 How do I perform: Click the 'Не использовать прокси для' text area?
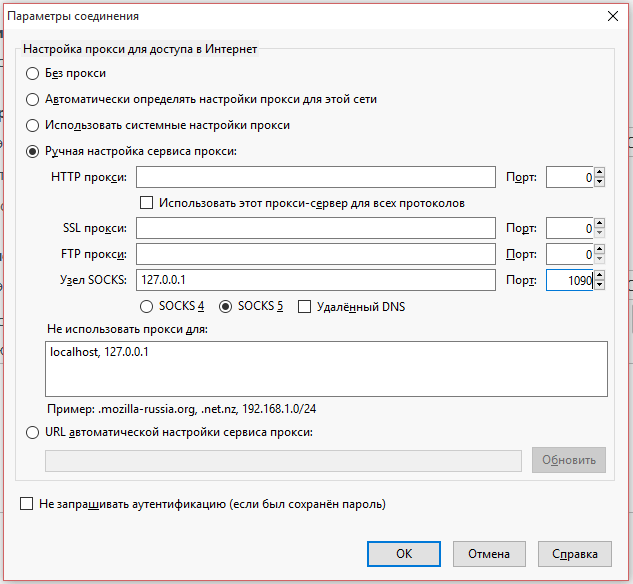pos(326,369)
